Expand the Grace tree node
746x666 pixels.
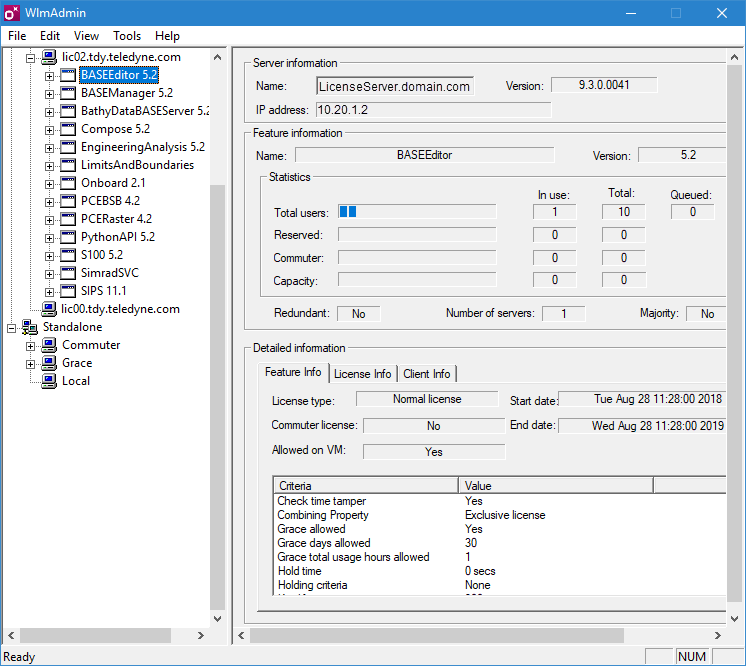(x=31, y=363)
